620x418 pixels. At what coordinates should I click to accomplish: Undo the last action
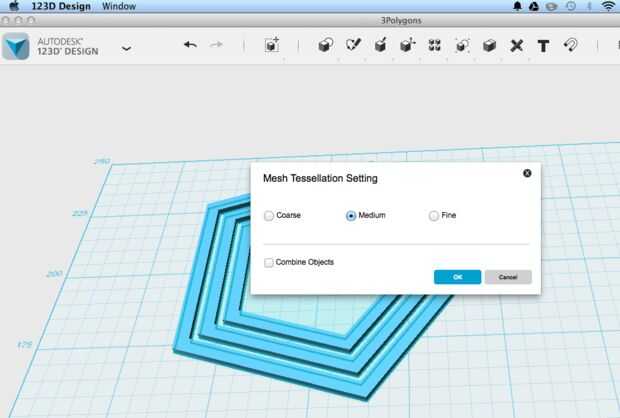(190, 45)
